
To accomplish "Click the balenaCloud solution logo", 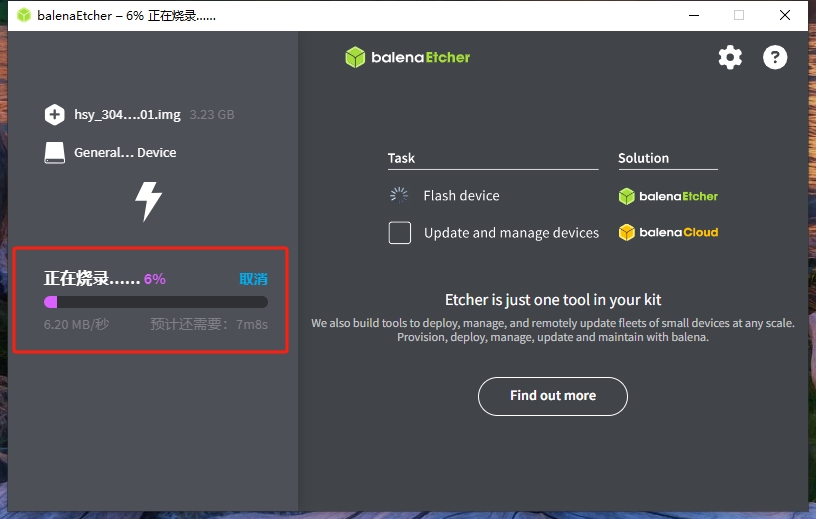I will click(668, 232).
